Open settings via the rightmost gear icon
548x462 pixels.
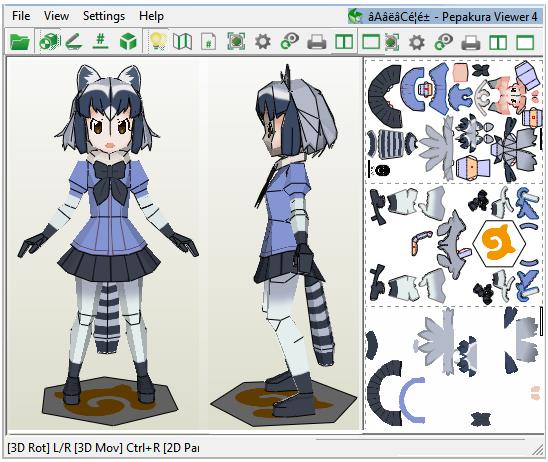pyautogui.click(x=417, y=42)
